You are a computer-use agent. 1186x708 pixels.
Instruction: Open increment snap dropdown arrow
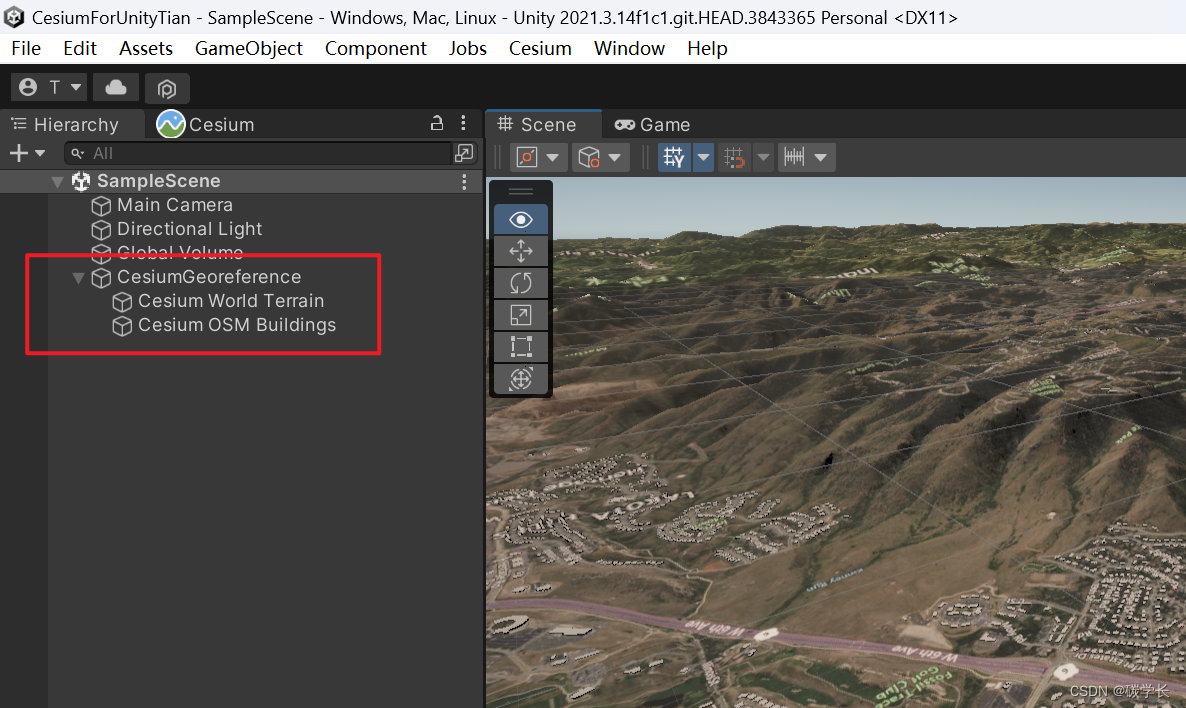[x=821, y=157]
